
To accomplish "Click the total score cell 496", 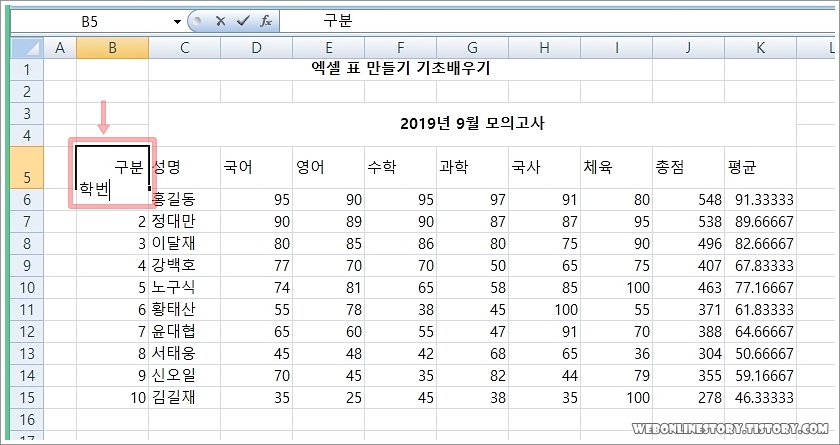I will coord(688,243).
